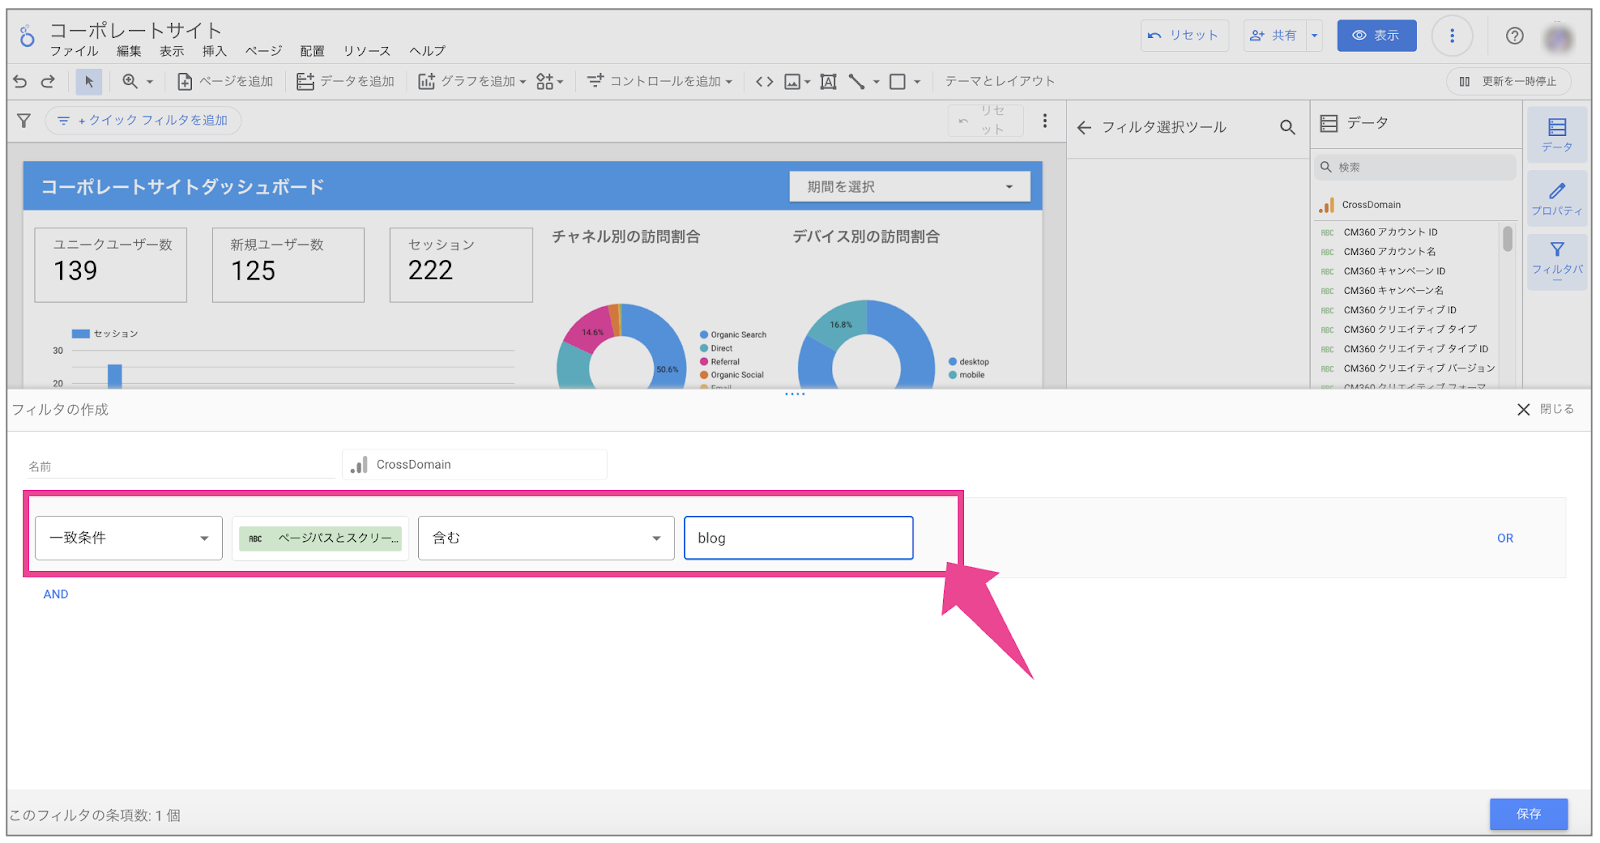
Task: Open the zoom magnifier tool
Action: point(130,81)
